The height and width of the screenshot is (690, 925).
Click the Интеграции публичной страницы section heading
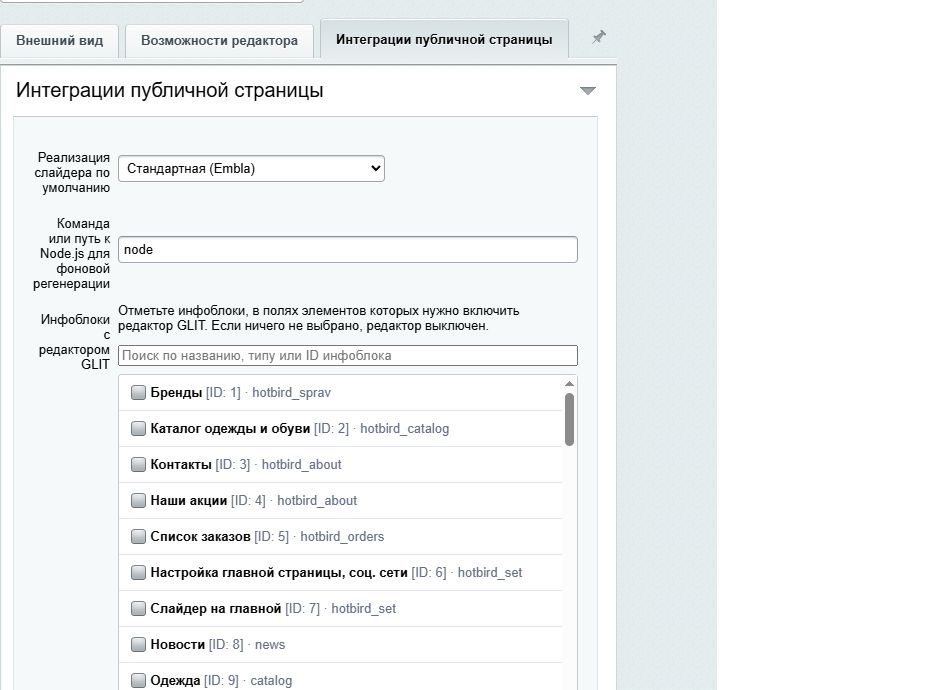[170, 90]
